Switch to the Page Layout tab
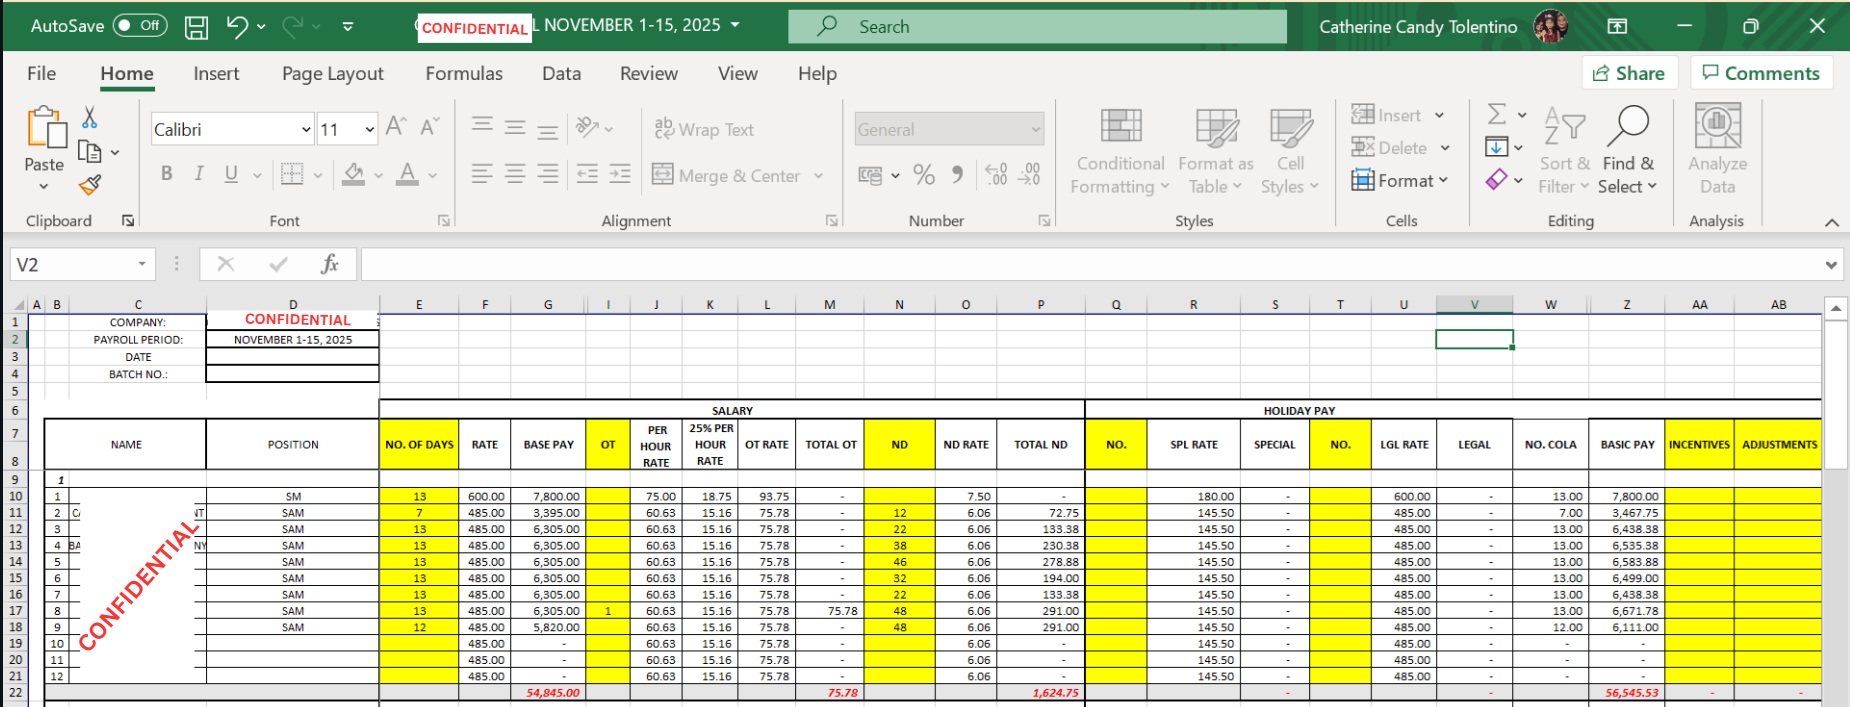The image size is (1850, 707). (x=332, y=74)
